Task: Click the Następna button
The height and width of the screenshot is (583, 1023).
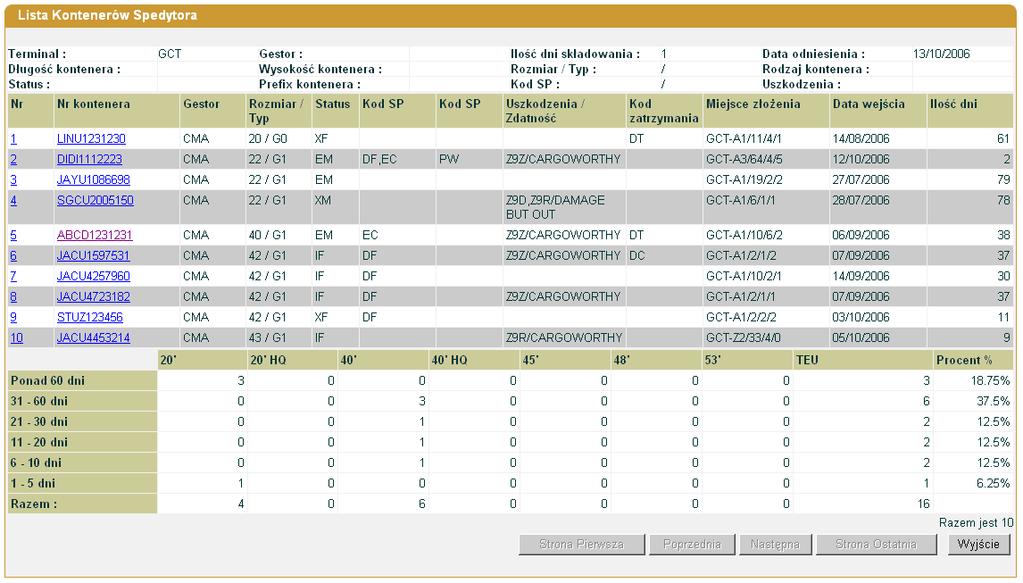Action: point(775,545)
